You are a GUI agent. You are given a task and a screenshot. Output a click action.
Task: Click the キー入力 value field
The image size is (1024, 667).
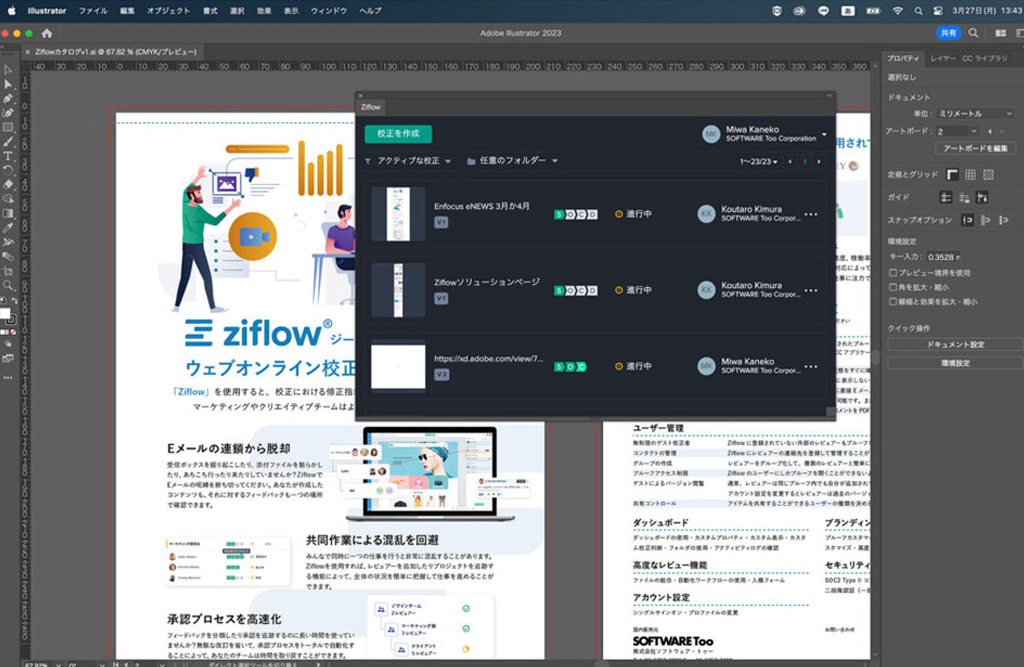(943, 257)
